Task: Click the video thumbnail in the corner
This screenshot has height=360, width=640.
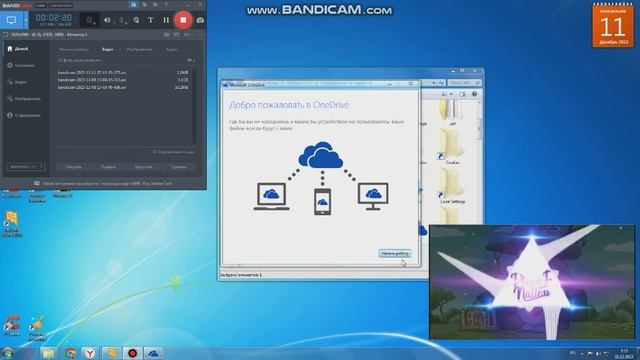Action: (x=532, y=282)
